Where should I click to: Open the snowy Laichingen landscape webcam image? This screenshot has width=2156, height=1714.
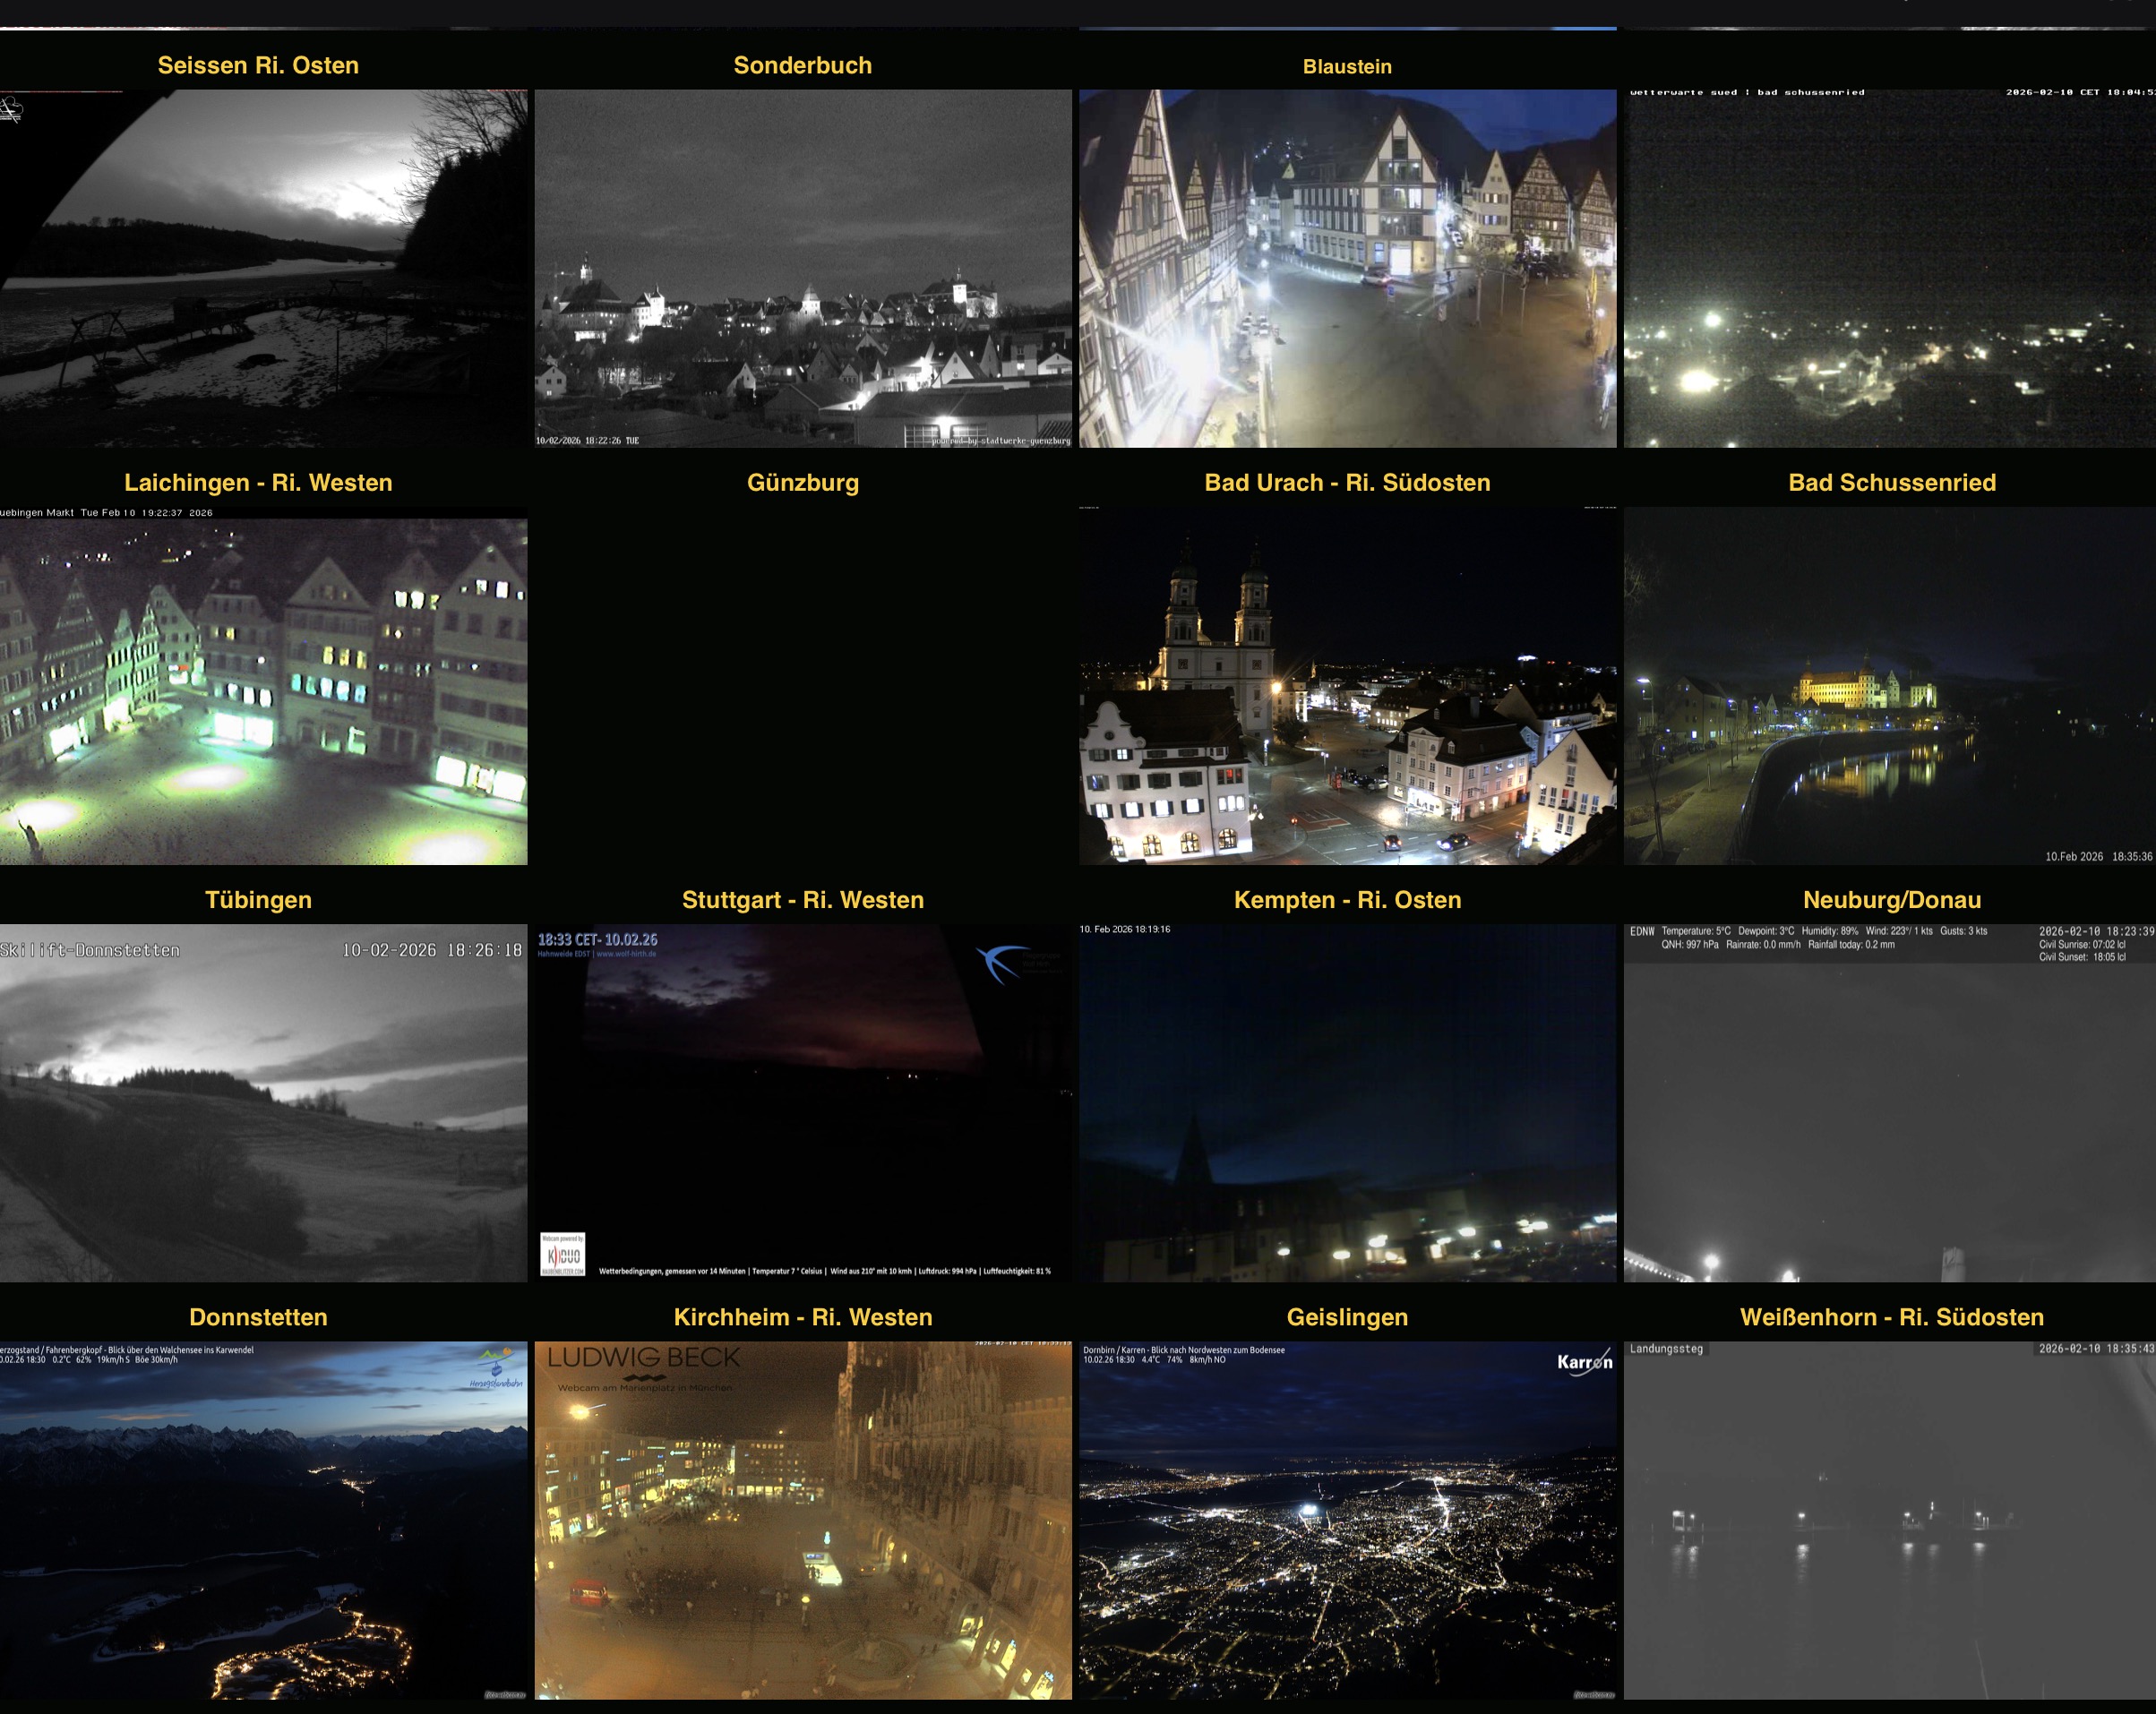click(263, 268)
